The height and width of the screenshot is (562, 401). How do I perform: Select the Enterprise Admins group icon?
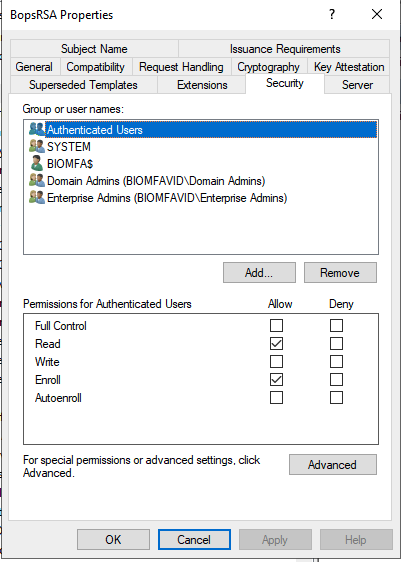click(37, 197)
